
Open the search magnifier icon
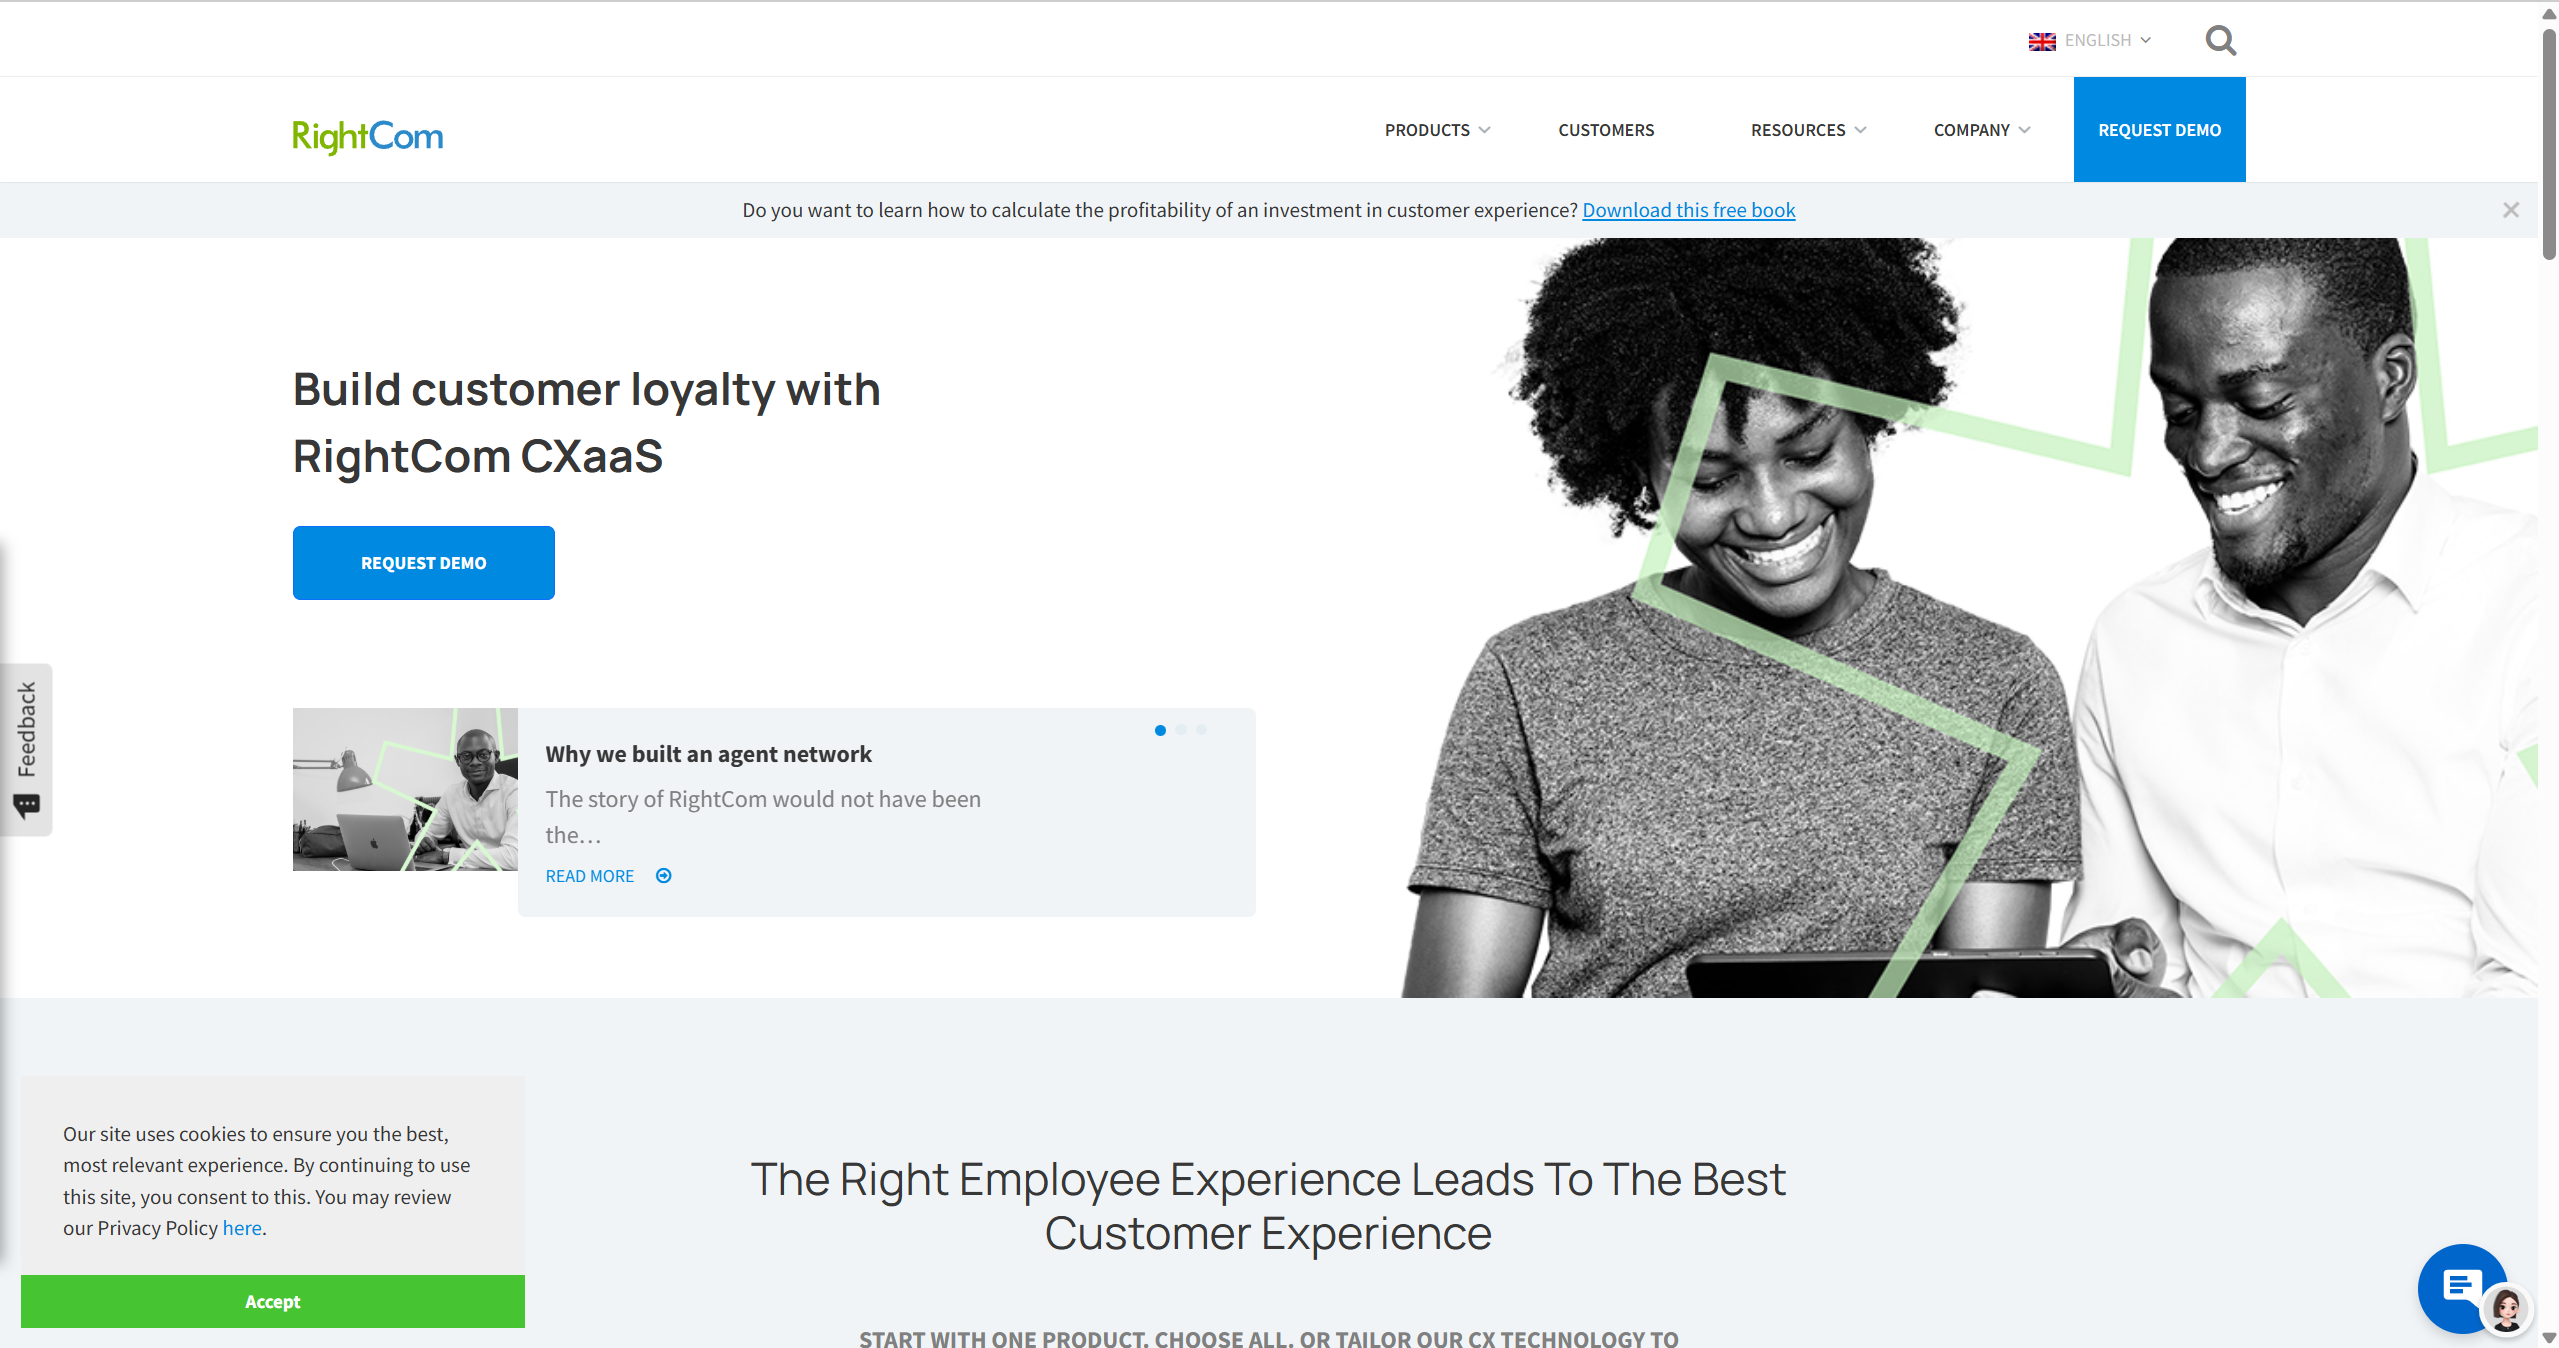[2220, 40]
